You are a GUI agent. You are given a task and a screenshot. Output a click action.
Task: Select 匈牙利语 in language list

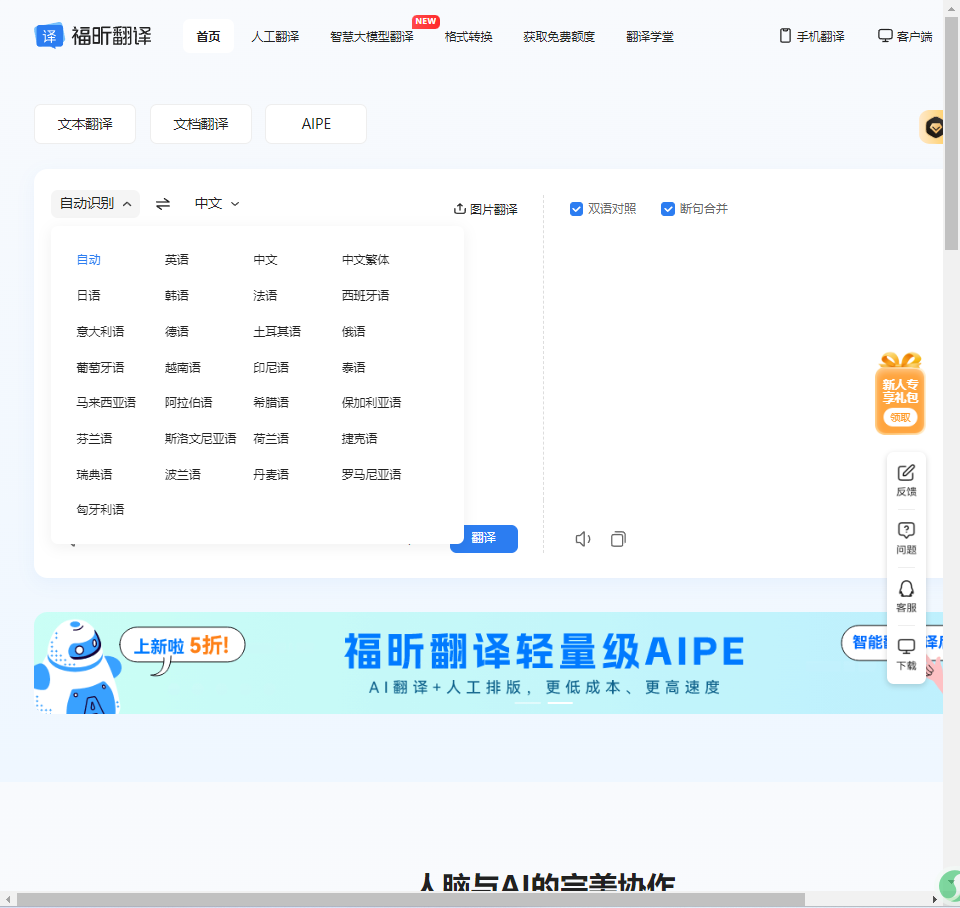pyautogui.click(x=100, y=510)
